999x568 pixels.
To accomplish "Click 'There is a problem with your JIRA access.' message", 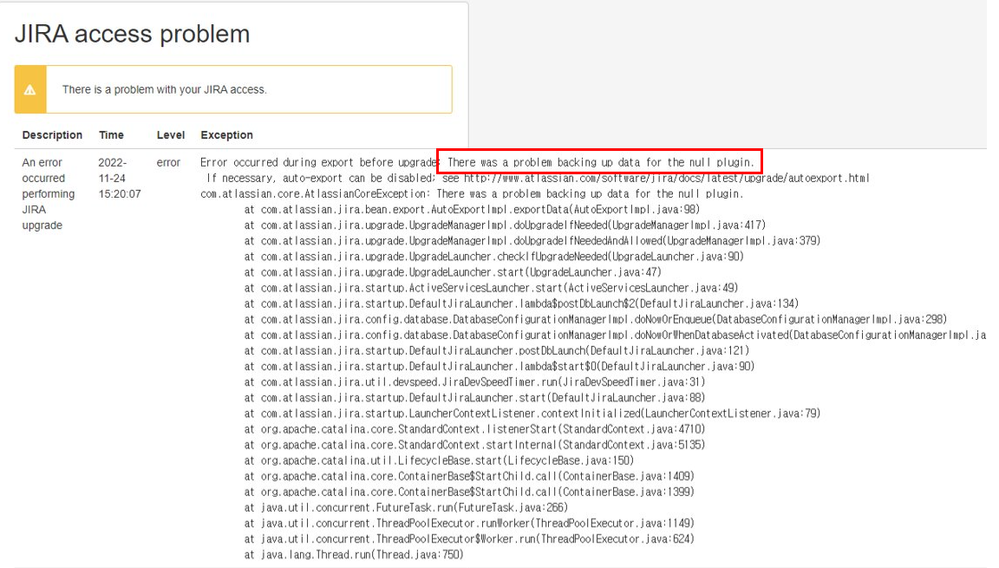I will tap(164, 90).
